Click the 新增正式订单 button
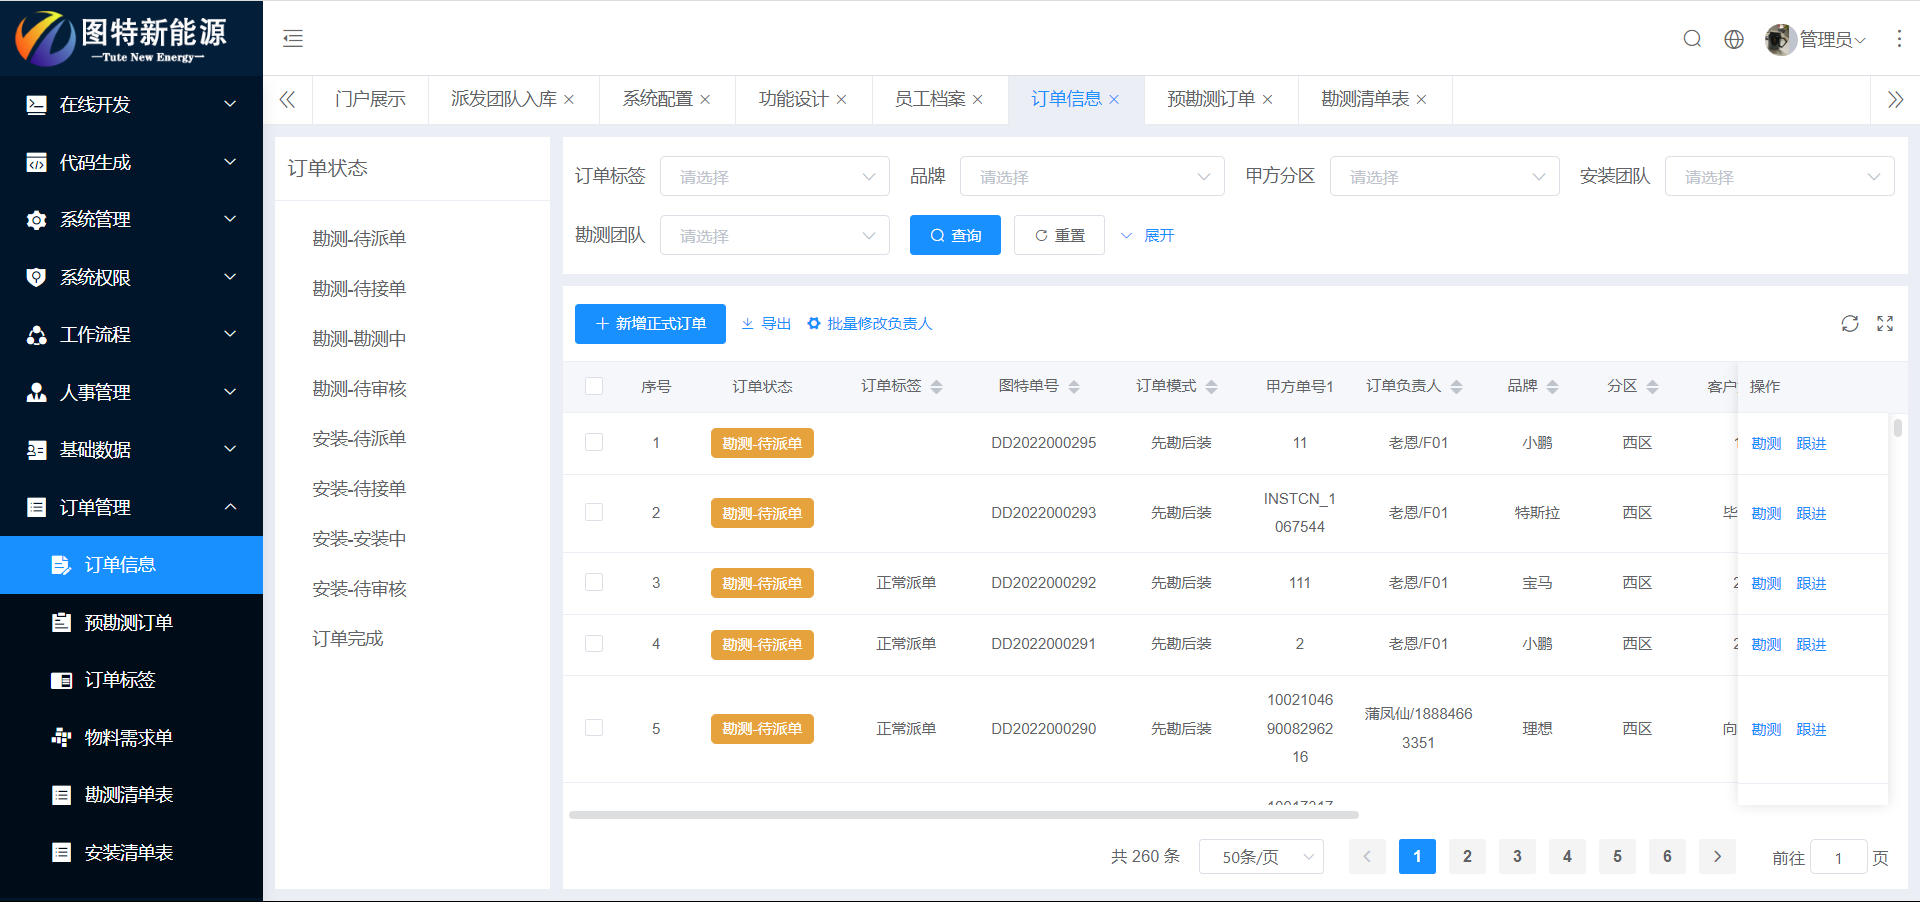Image resolution: width=1920 pixels, height=902 pixels. (x=650, y=324)
